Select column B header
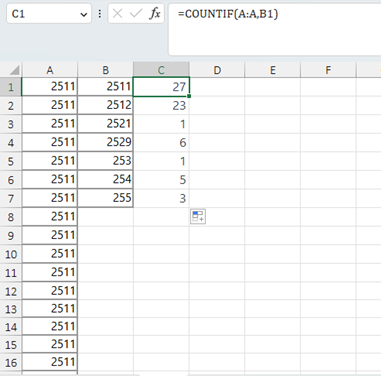The height and width of the screenshot is (376, 381). (105, 70)
